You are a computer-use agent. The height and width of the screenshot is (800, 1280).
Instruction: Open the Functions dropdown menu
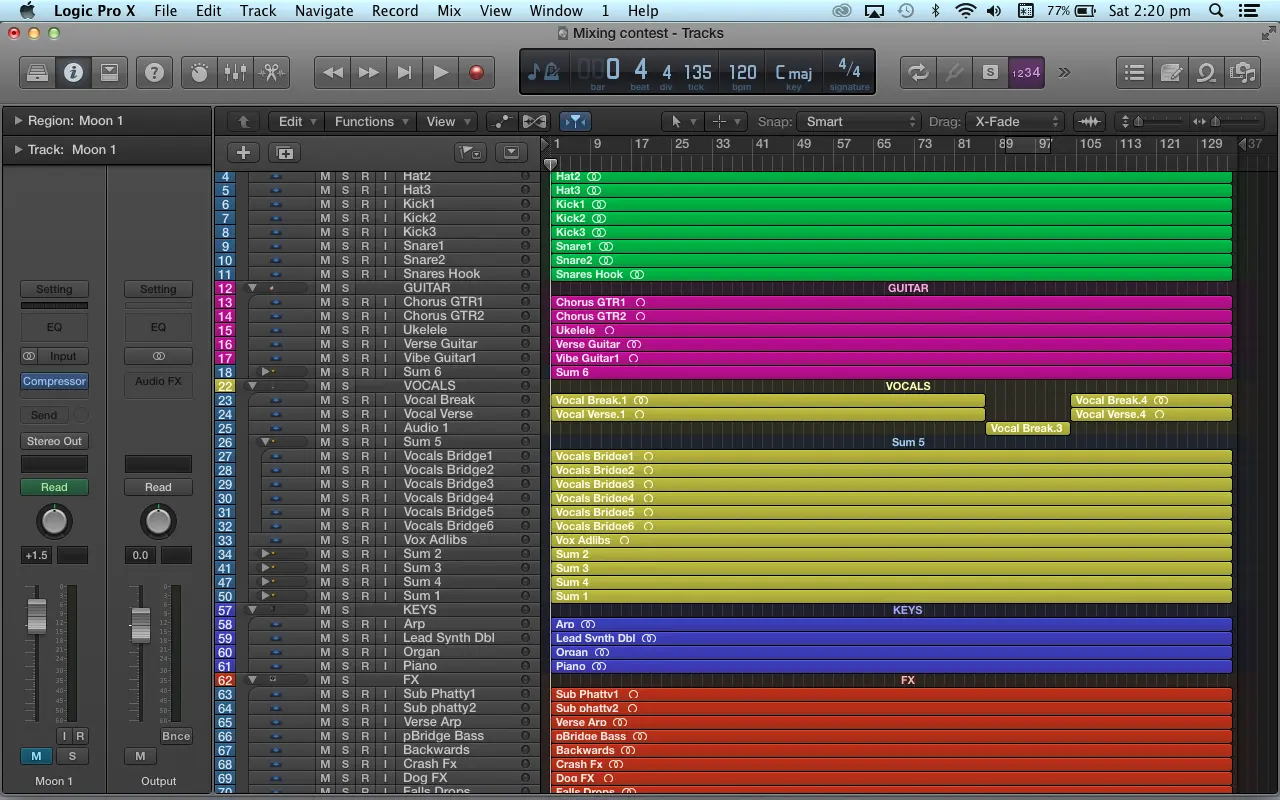(372, 121)
